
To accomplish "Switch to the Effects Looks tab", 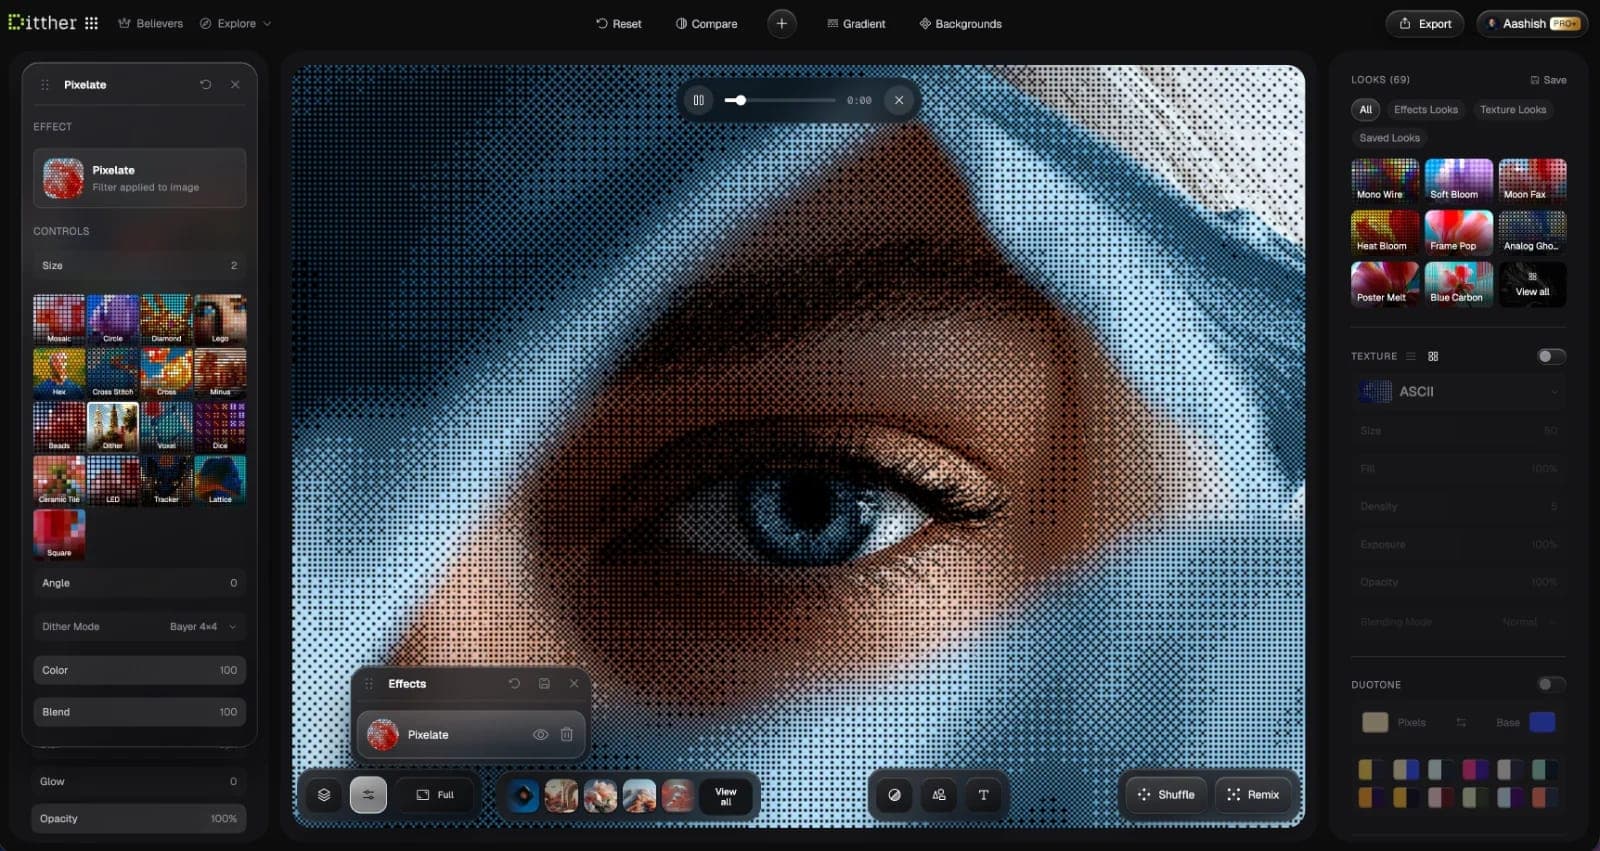I will 1425,110.
